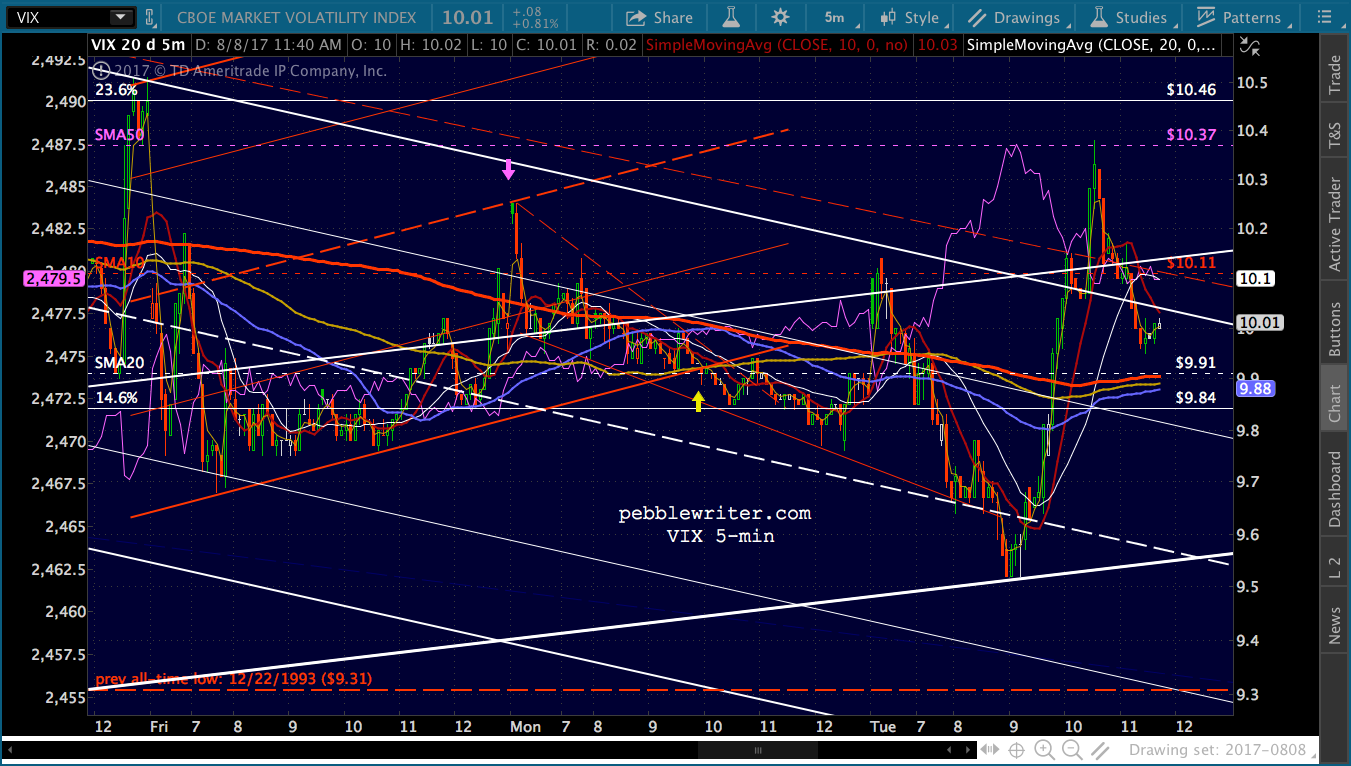Viewport: 1351px width, 766px height.
Task: Click the zoom out magnifier icon
Action: click(x=1071, y=749)
